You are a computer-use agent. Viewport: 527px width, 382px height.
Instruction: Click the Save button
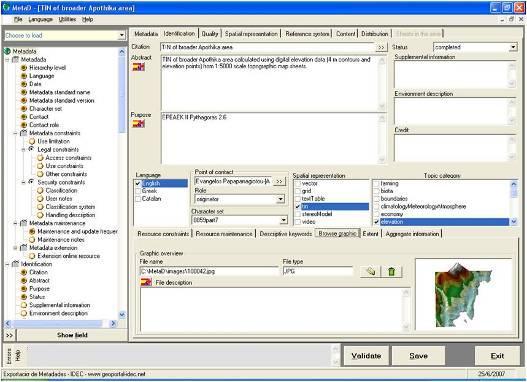[418, 356]
